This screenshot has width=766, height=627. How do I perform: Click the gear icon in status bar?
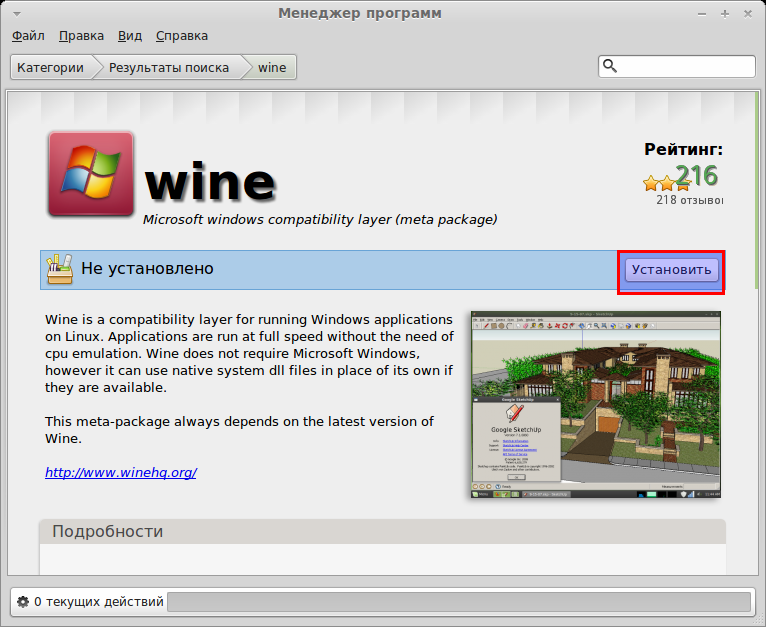click(x=23, y=602)
